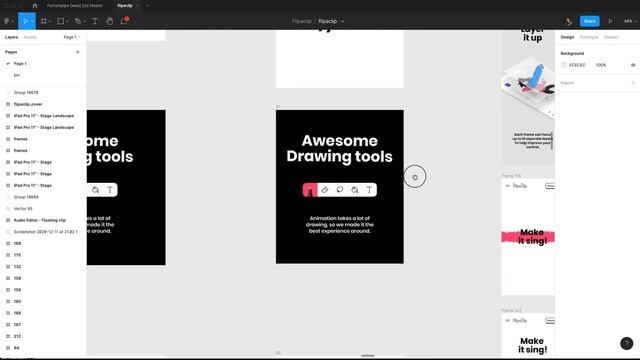Screen dimensions: 640x360
Task: Open the Pen tool dropdown arrow
Action: coord(84,21)
